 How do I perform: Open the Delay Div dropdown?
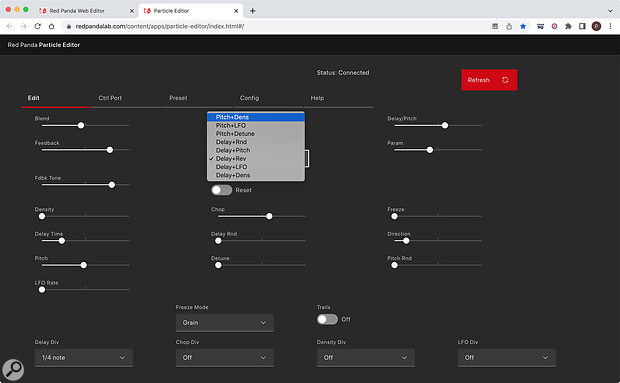83,357
